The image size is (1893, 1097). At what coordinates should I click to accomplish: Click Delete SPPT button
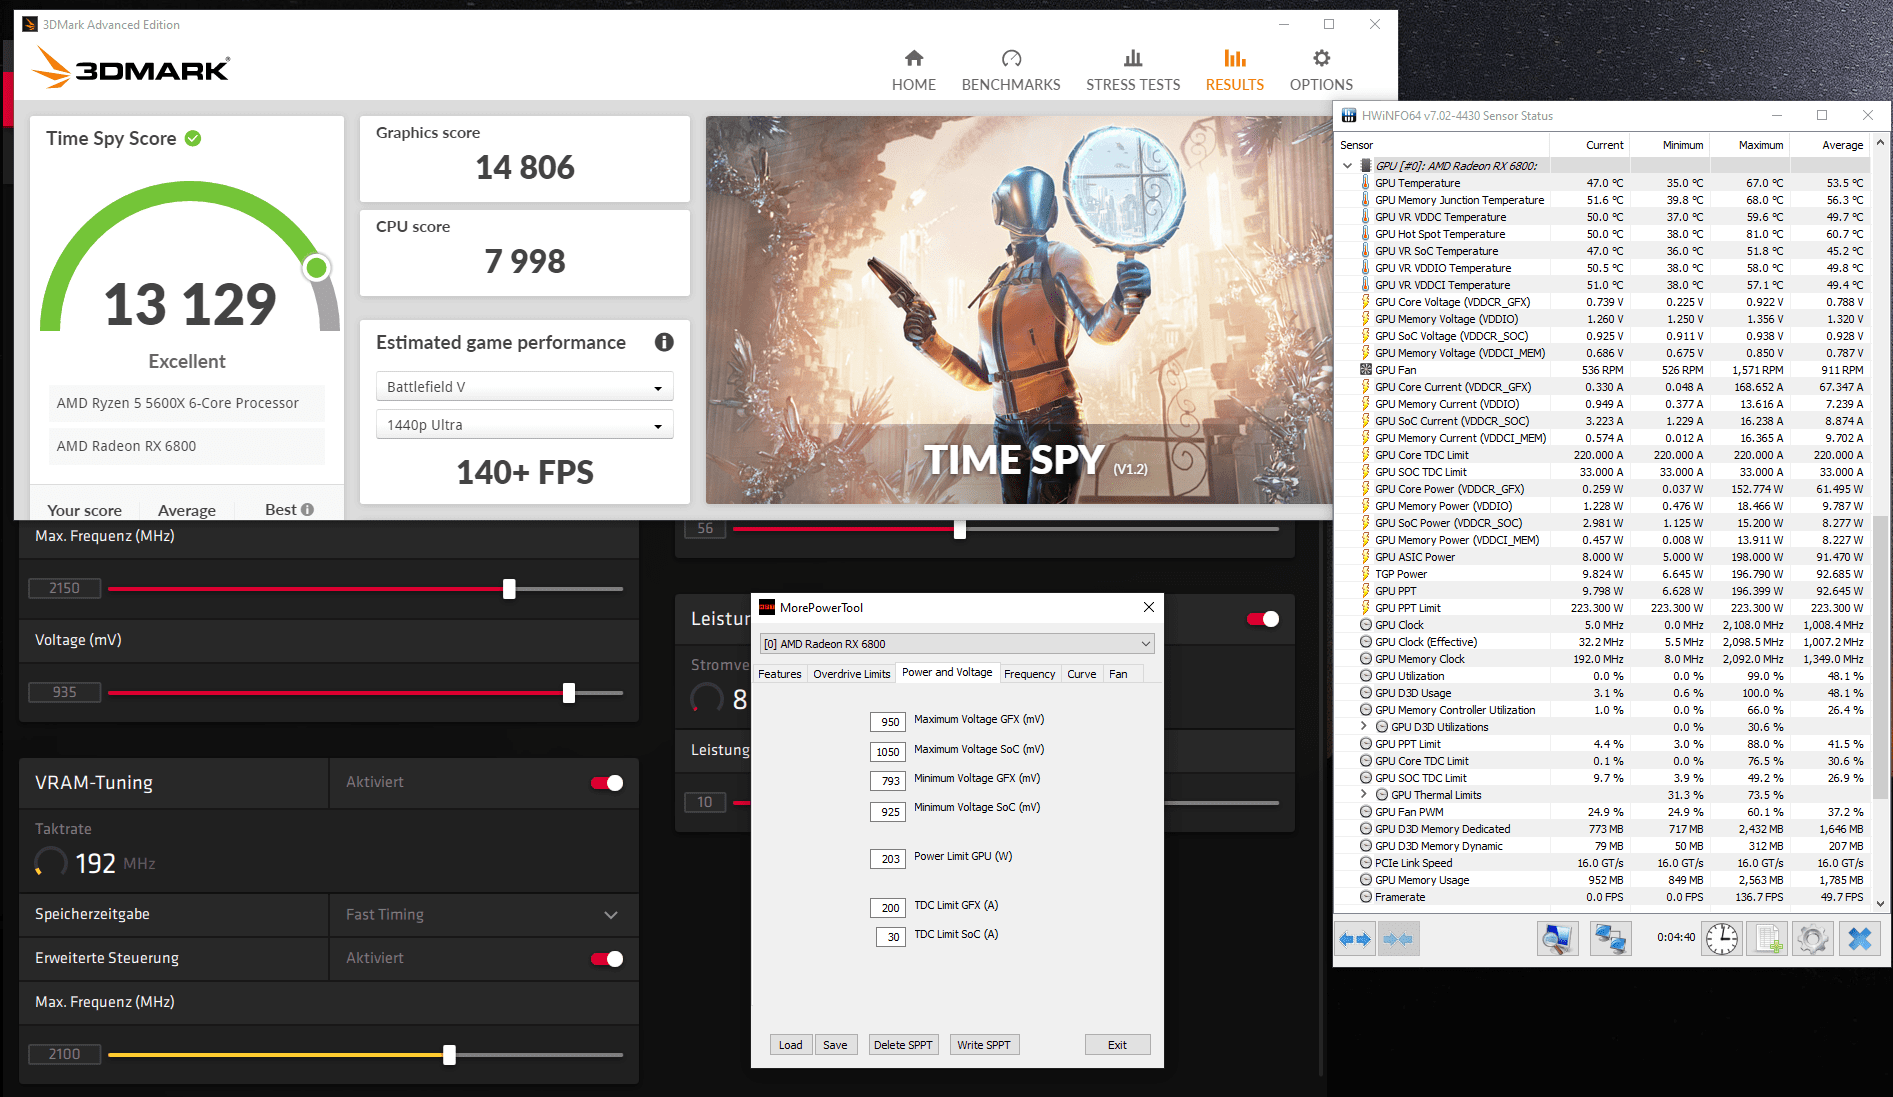coord(903,1045)
